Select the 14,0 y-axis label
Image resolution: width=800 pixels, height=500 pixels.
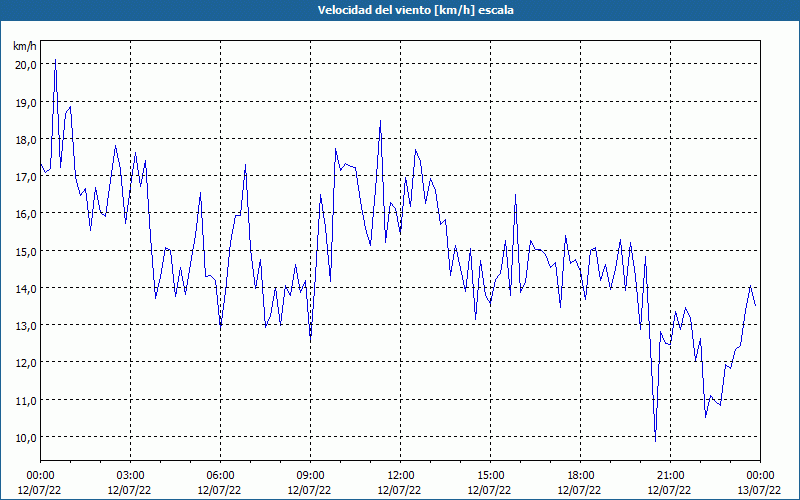coord(26,288)
